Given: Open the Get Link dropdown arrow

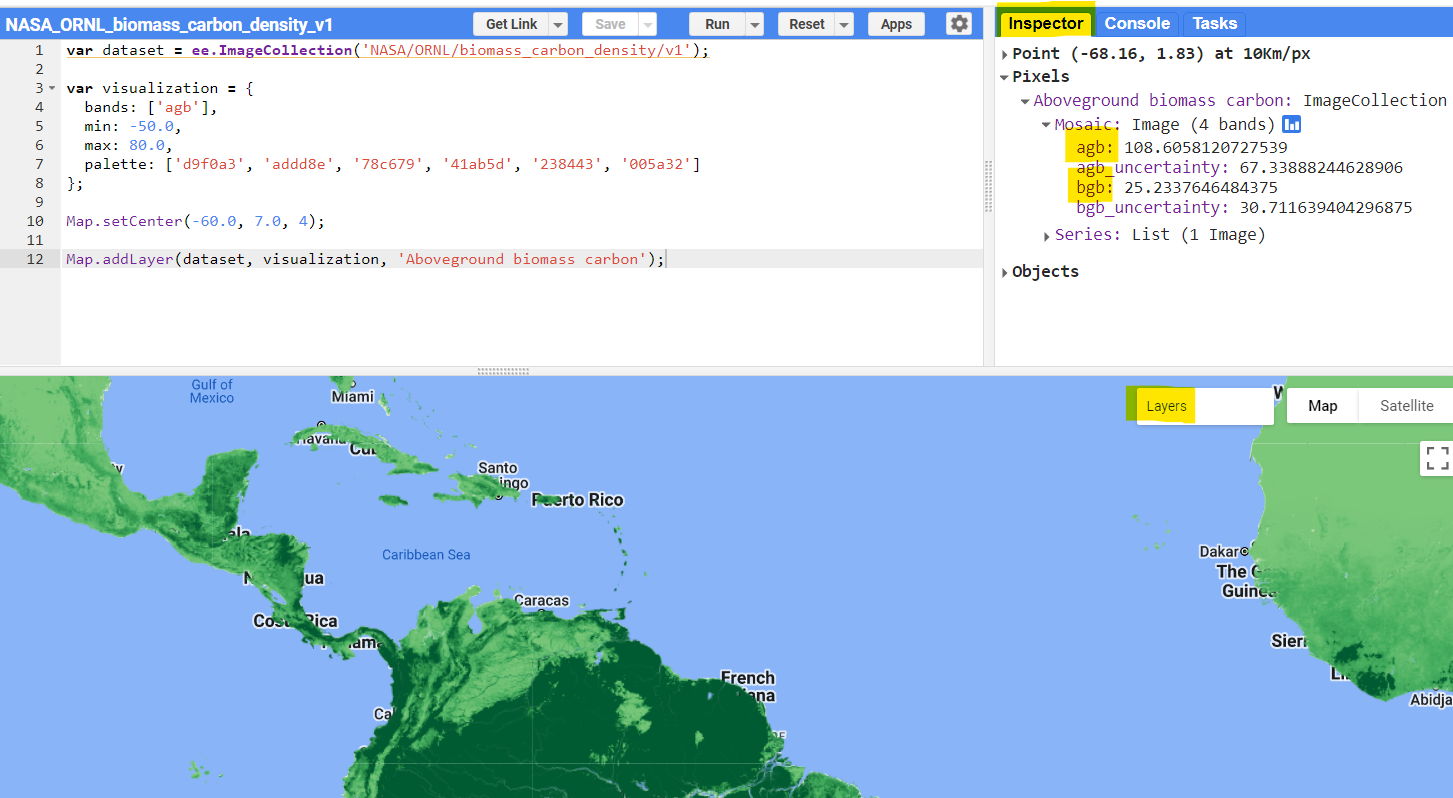Looking at the screenshot, I should [x=560, y=23].
